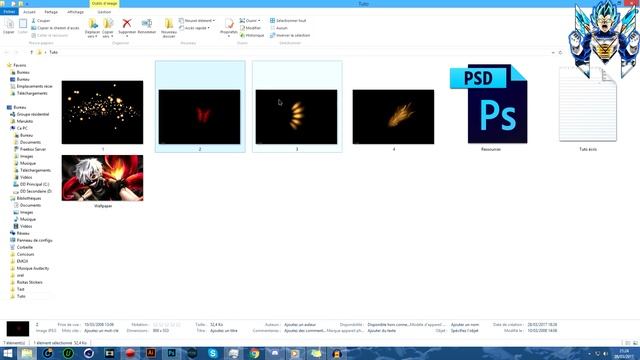The image size is (640, 360).
Task: Open Photoshop from the taskbar
Action: coord(171,353)
